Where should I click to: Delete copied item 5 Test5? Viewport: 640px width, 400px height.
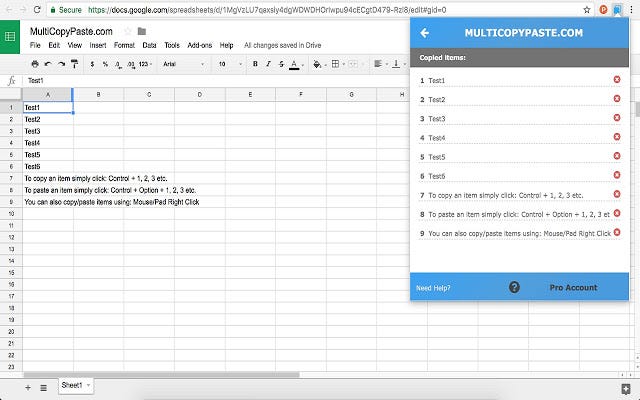coord(617,156)
